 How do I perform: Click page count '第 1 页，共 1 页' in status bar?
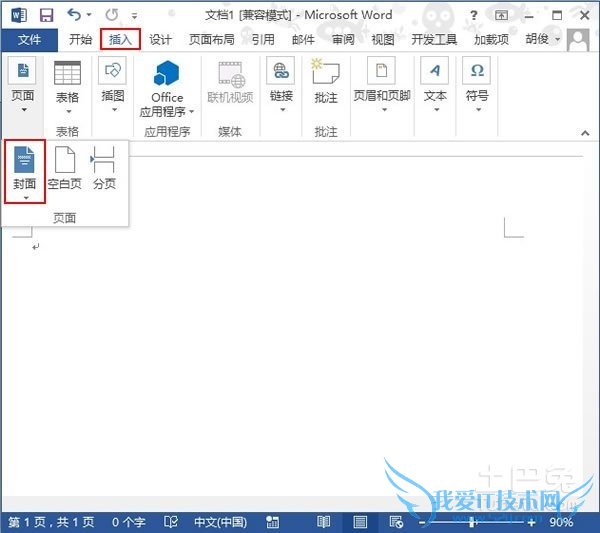coord(51,522)
